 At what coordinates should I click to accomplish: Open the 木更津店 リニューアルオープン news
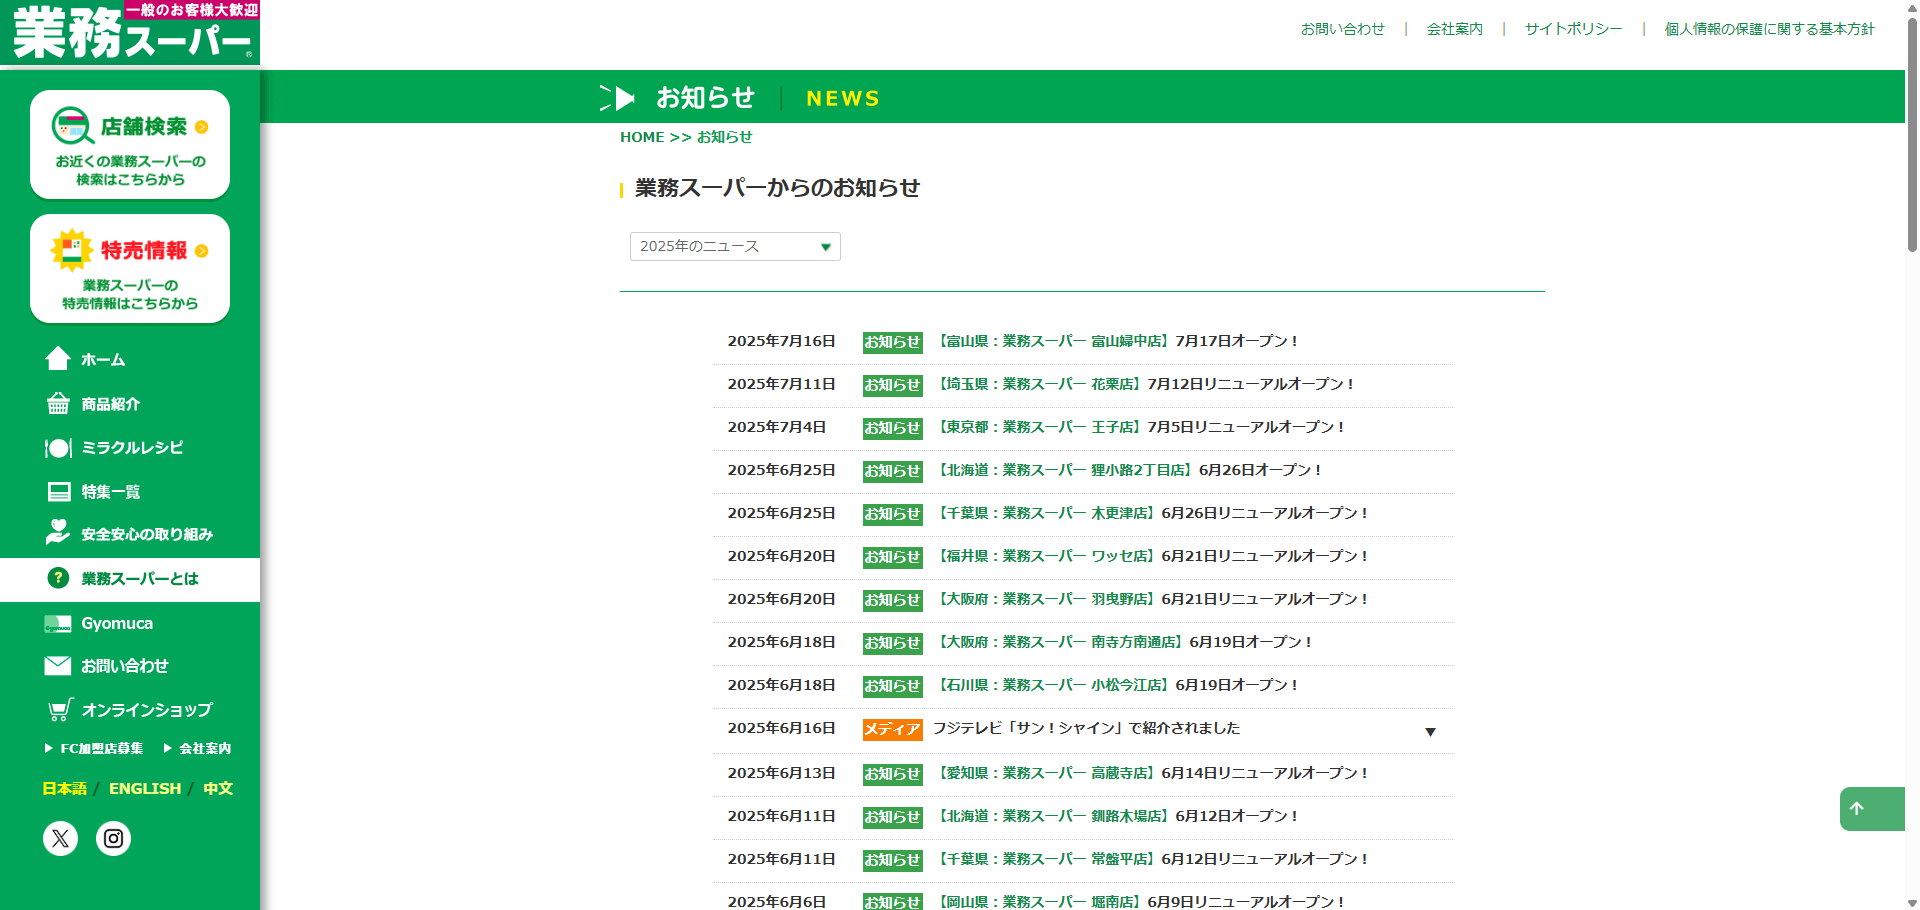coord(1152,513)
